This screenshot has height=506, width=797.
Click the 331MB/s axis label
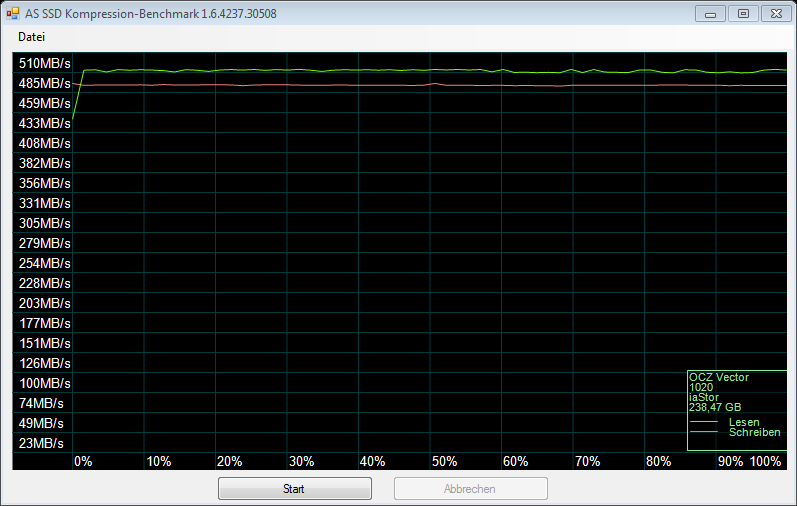tap(45, 203)
